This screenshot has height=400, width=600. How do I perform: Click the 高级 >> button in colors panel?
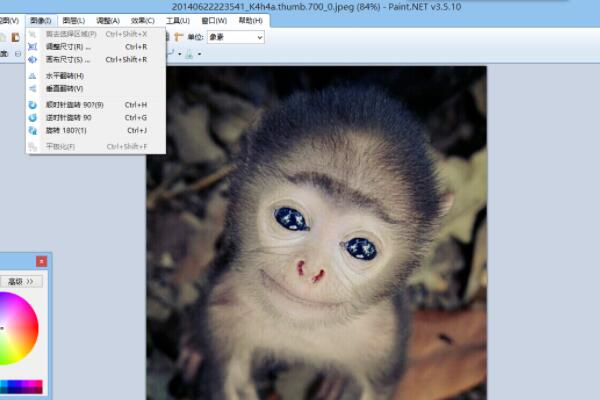pos(21,282)
